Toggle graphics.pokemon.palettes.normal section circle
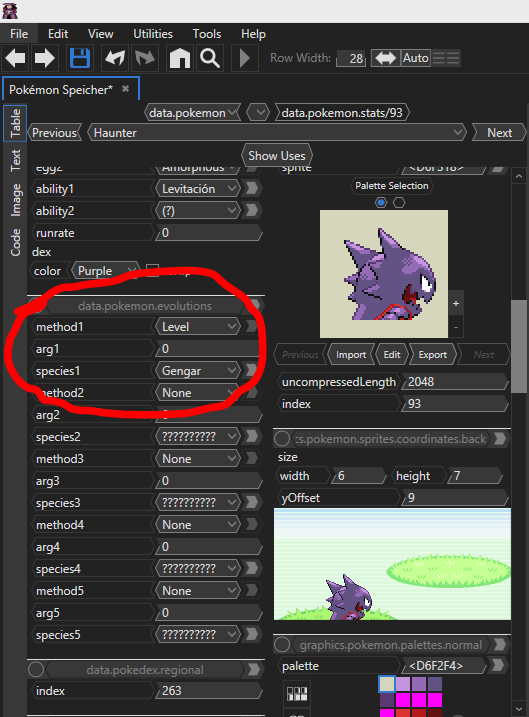Image resolution: width=529 pixels, height=717 pixels. click(282, 645)
